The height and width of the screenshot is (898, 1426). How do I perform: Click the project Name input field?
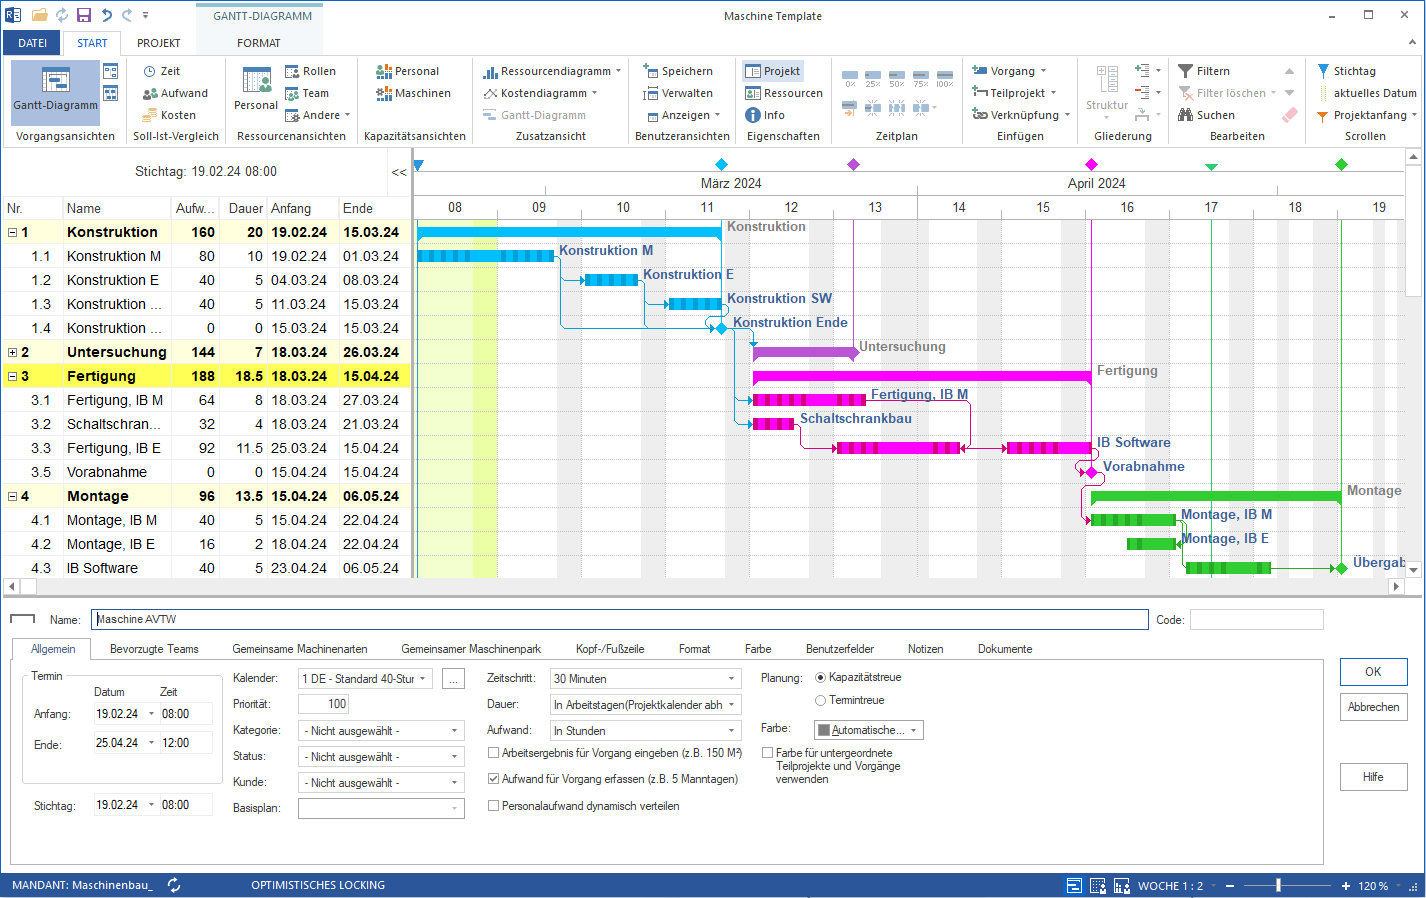(620, 620)
